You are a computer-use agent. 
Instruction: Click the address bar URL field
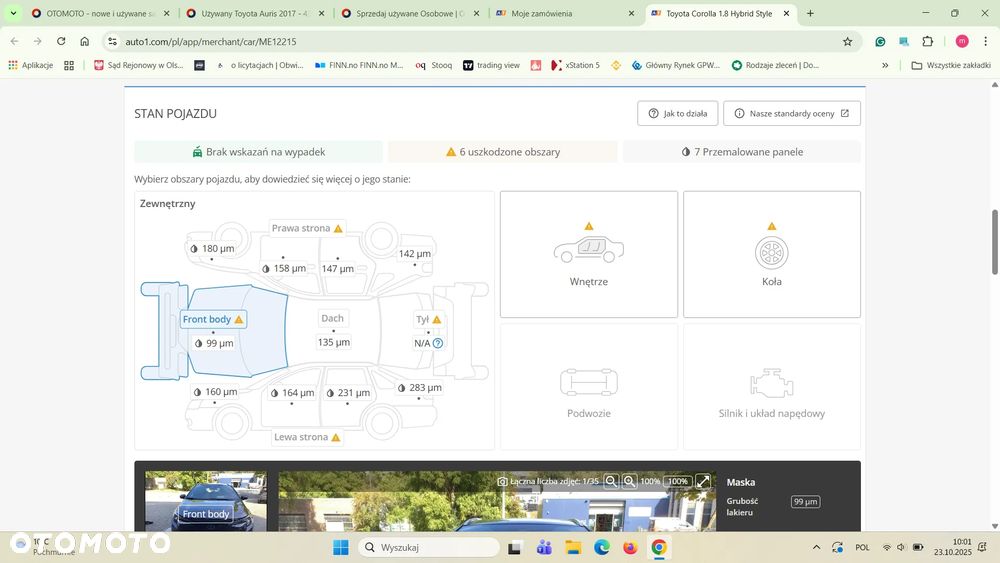click(x=472, y=41)
